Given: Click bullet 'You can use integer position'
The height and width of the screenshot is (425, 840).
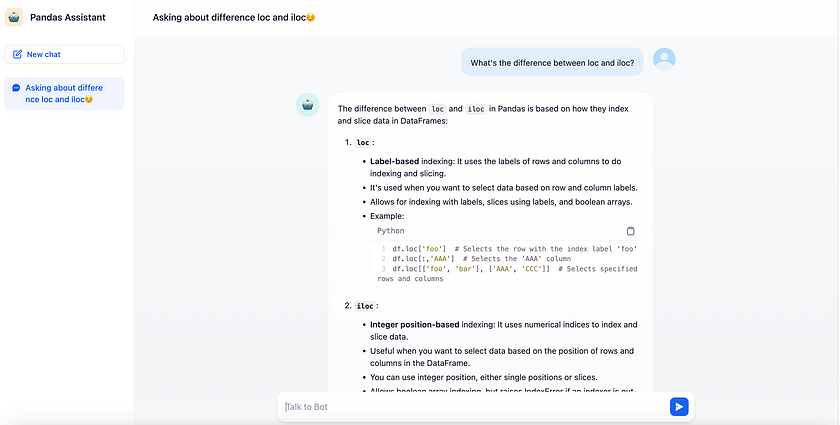Looking at the screenshot, I should (x=484, y=377).
